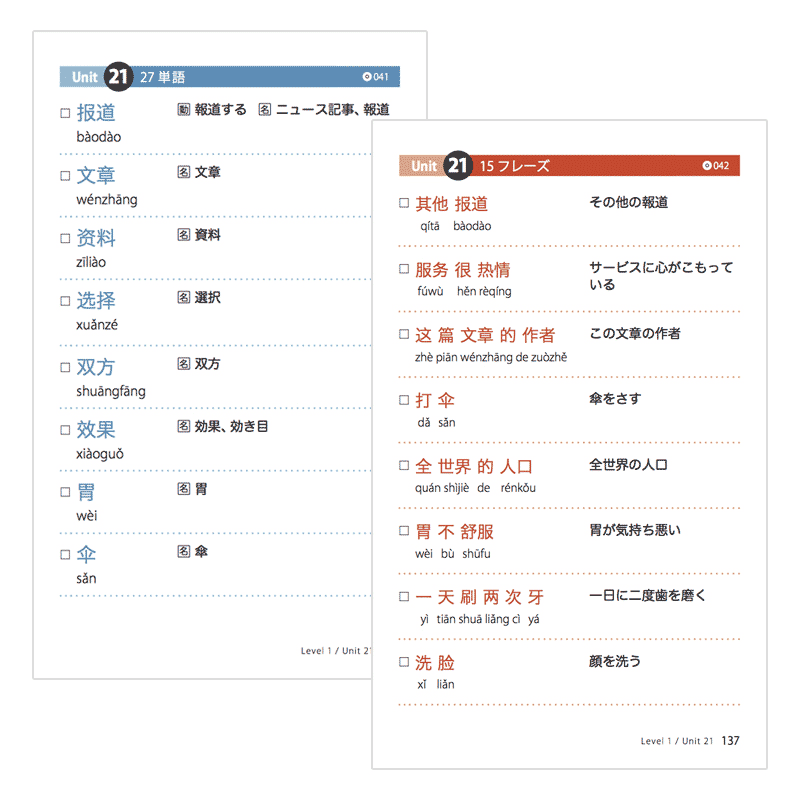This screenshot has height=800, width=800.
Task: Select the header text 27 単語
Action: (x=163, y=77)
